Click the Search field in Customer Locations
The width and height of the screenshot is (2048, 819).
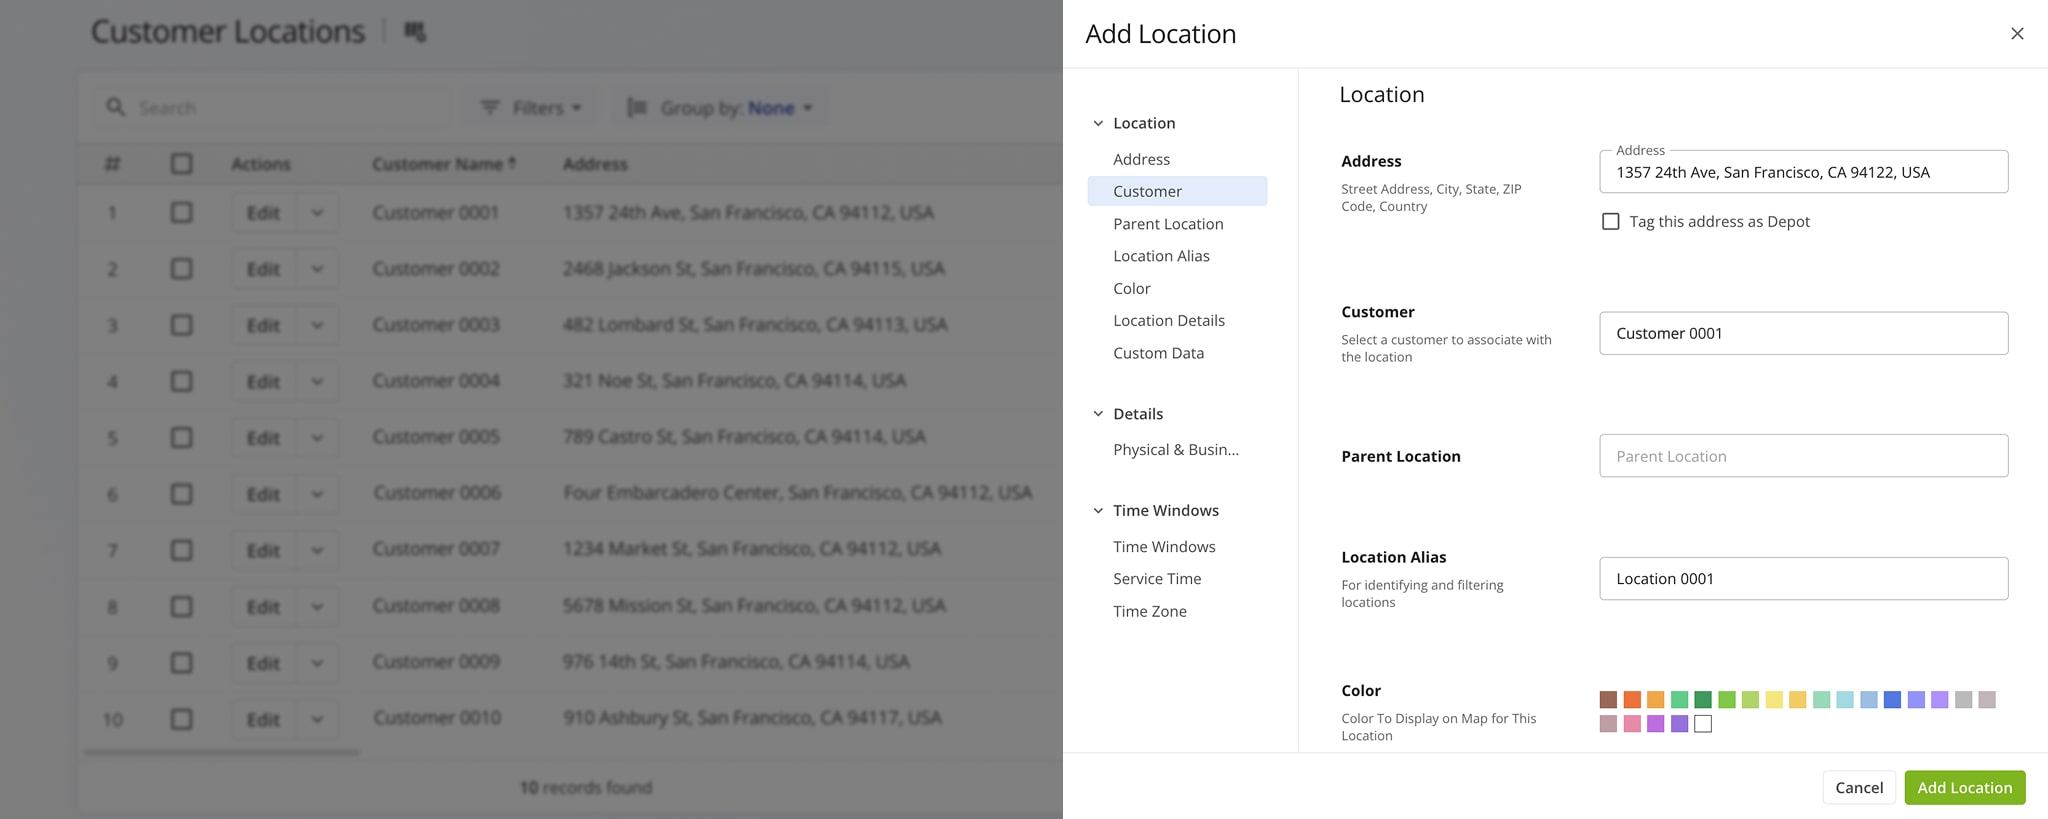pyautogui.click(x=272, y=107)
